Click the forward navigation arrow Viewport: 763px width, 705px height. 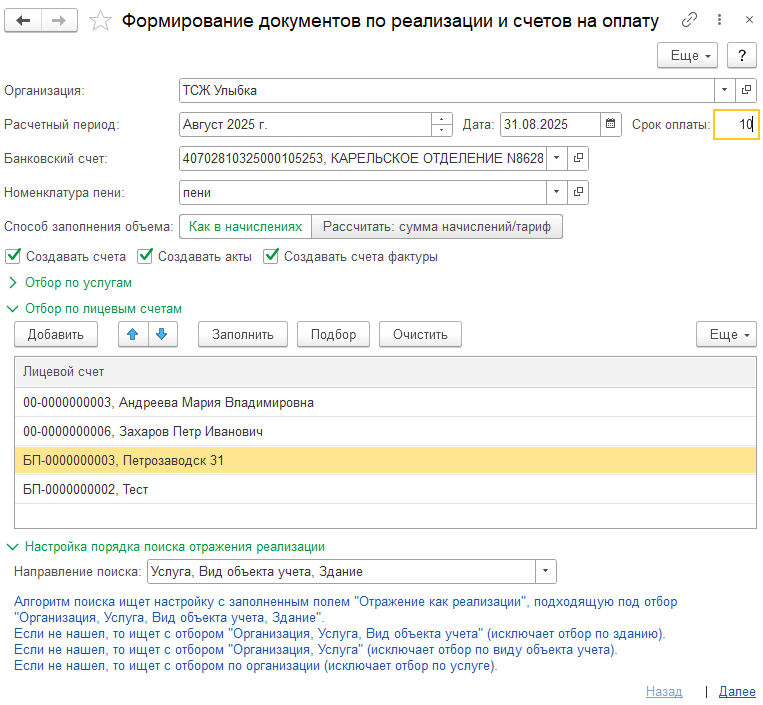[x=60, y=21]
